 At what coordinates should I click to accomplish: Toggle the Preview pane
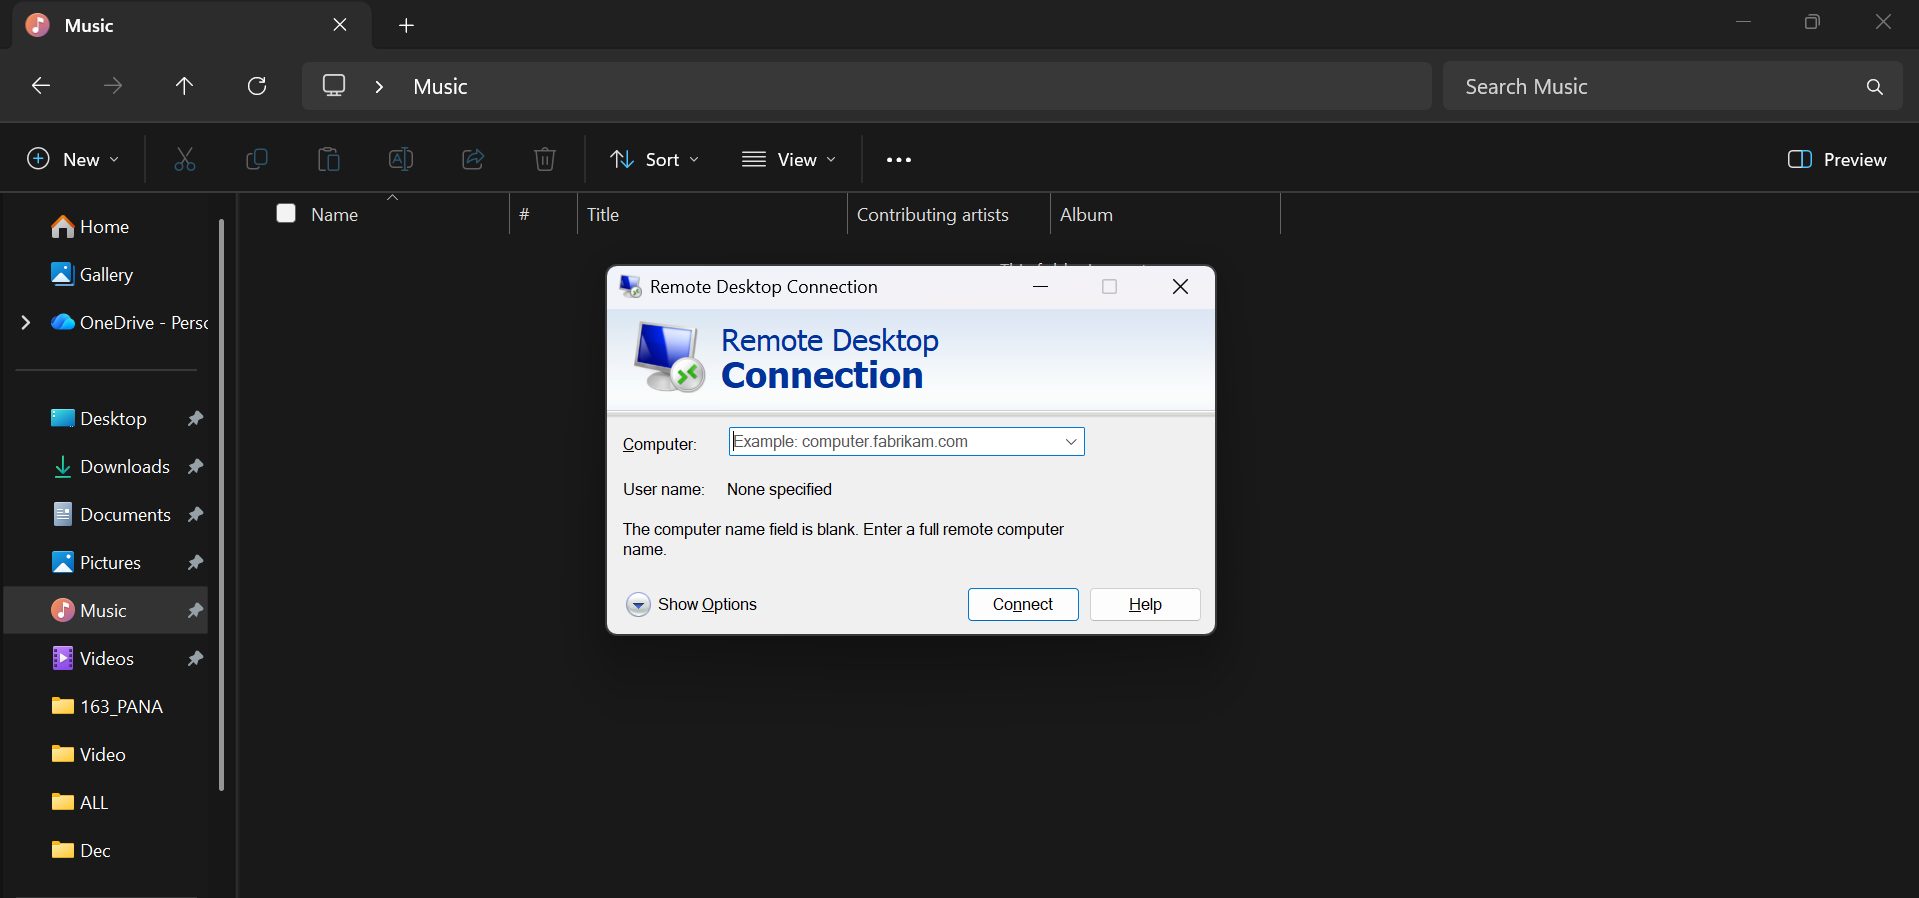[x=1836, y=159]
